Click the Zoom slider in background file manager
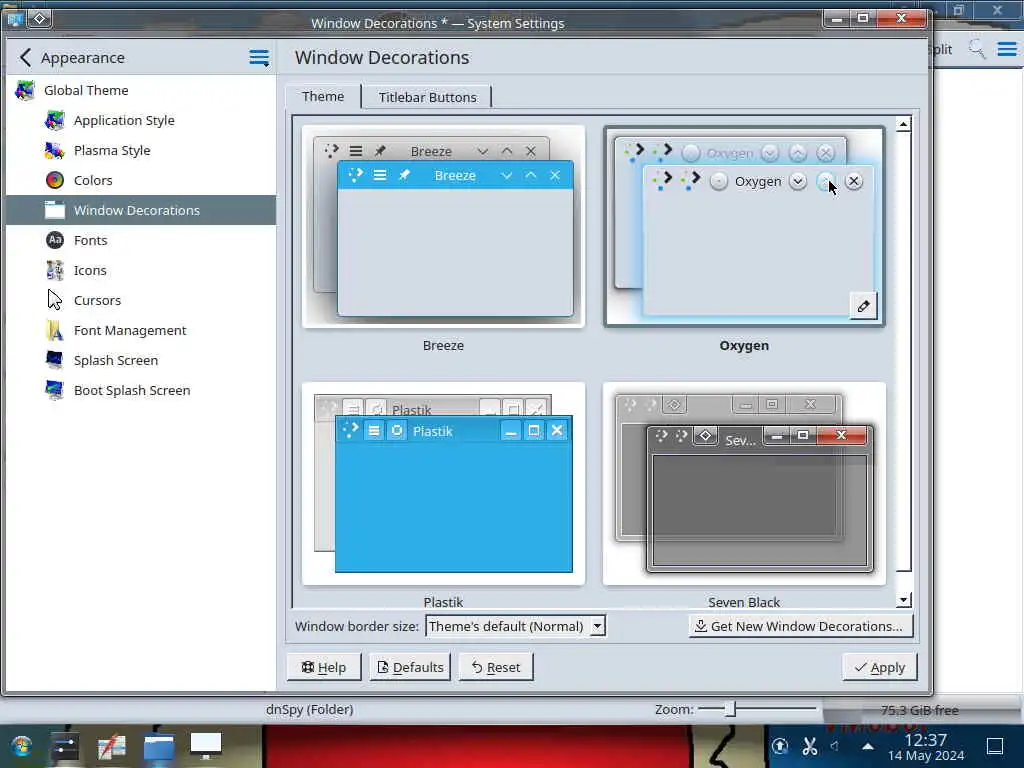 pos(756,709)
